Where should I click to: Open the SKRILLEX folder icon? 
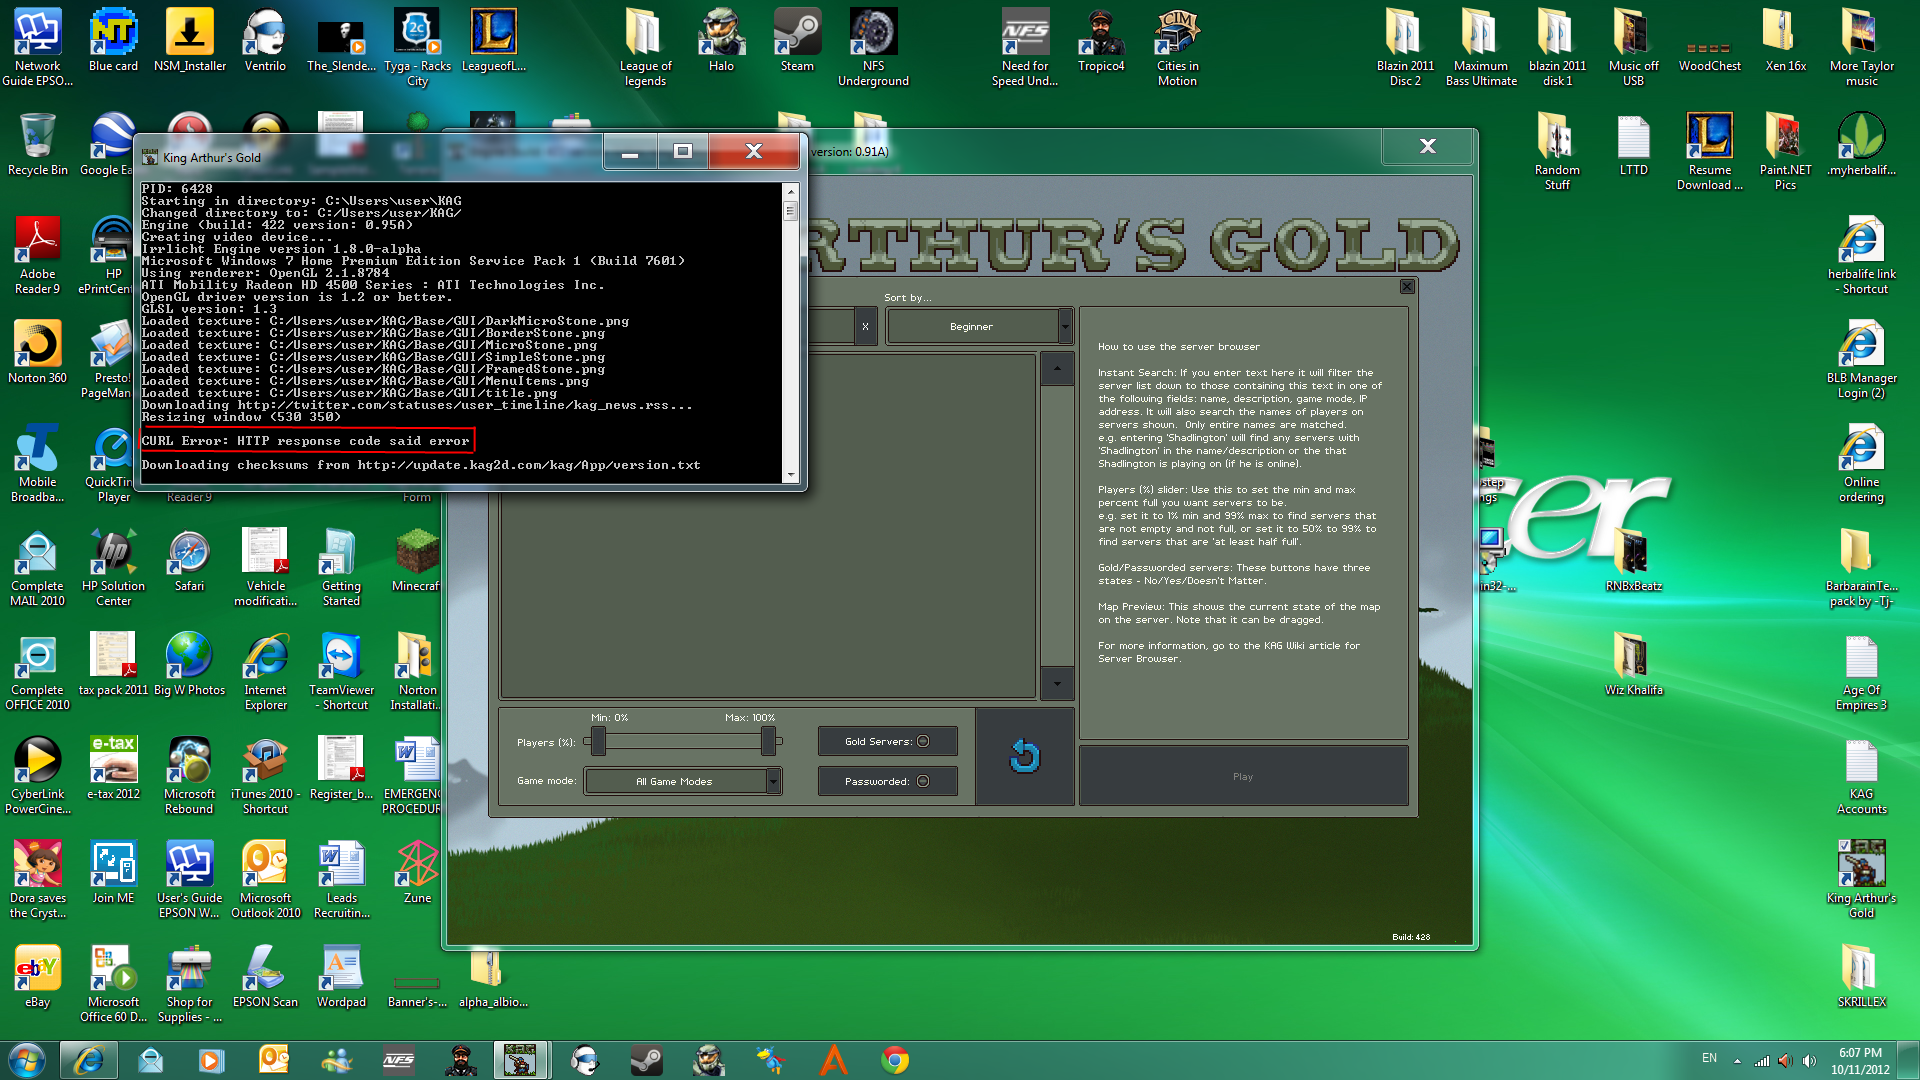(x=1861, y=976)
